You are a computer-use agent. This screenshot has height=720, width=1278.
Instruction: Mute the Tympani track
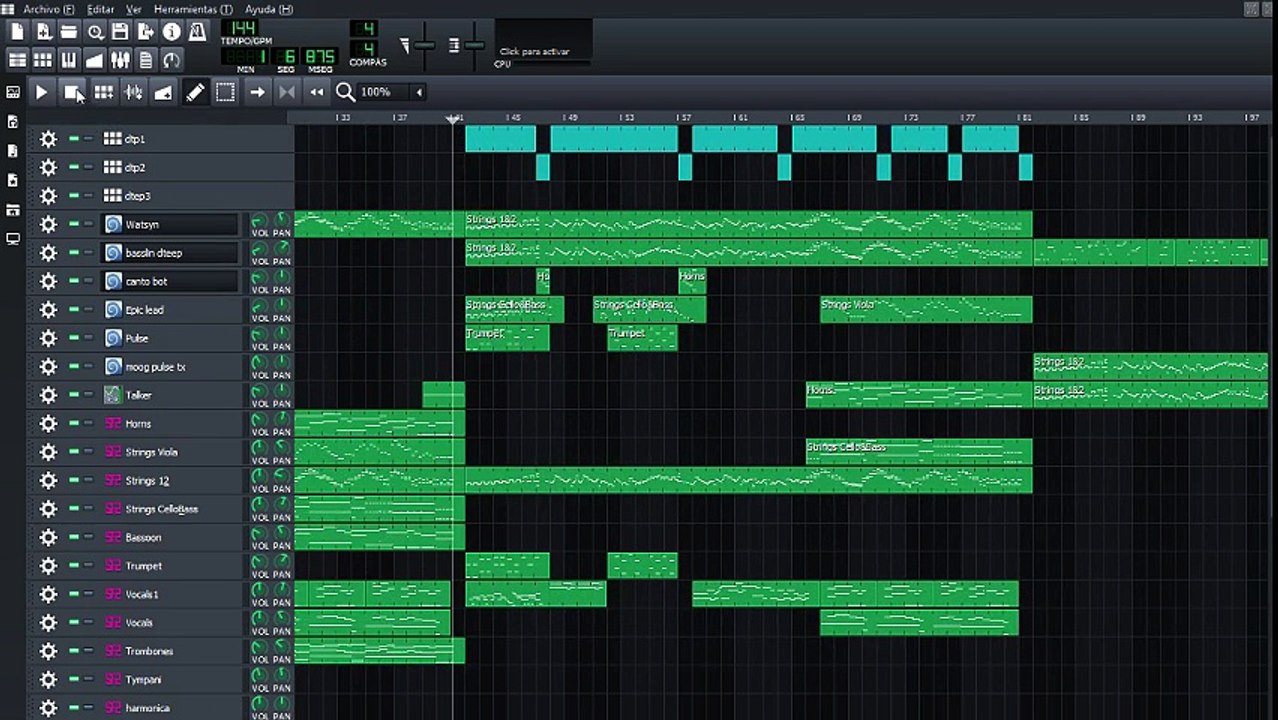click(x=74, y=679)
